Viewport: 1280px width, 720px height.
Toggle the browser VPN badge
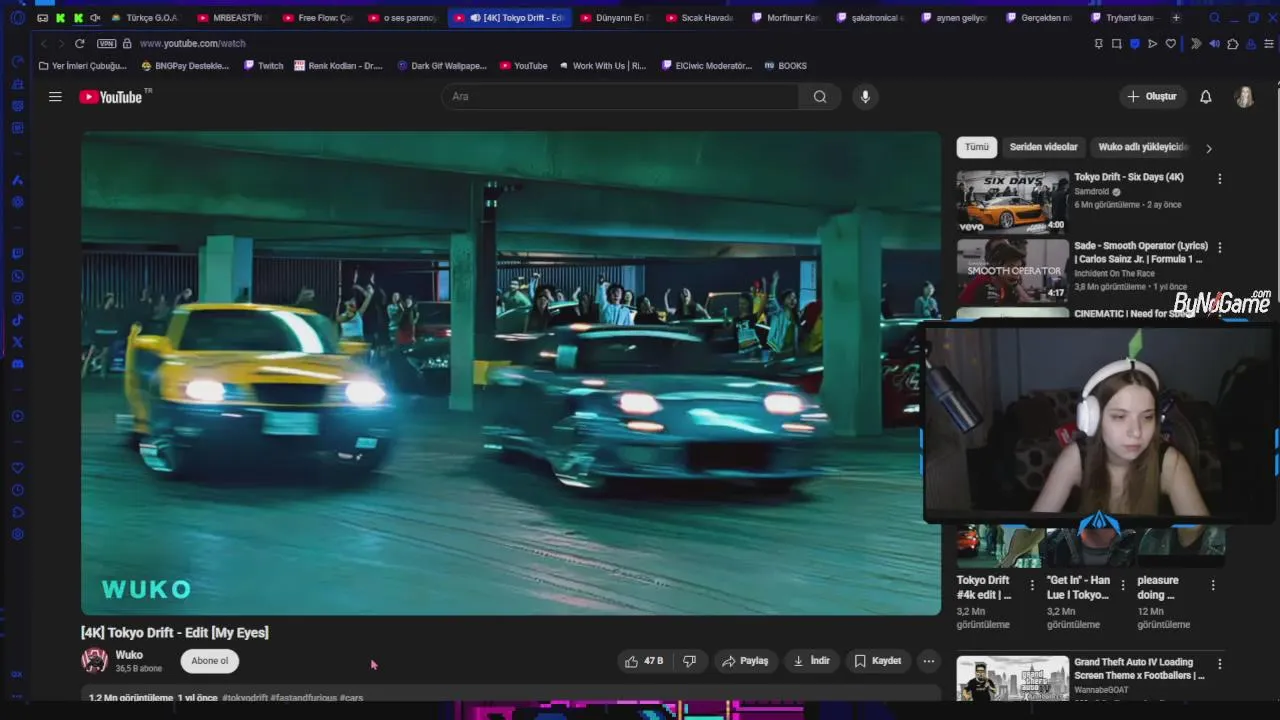107,44
